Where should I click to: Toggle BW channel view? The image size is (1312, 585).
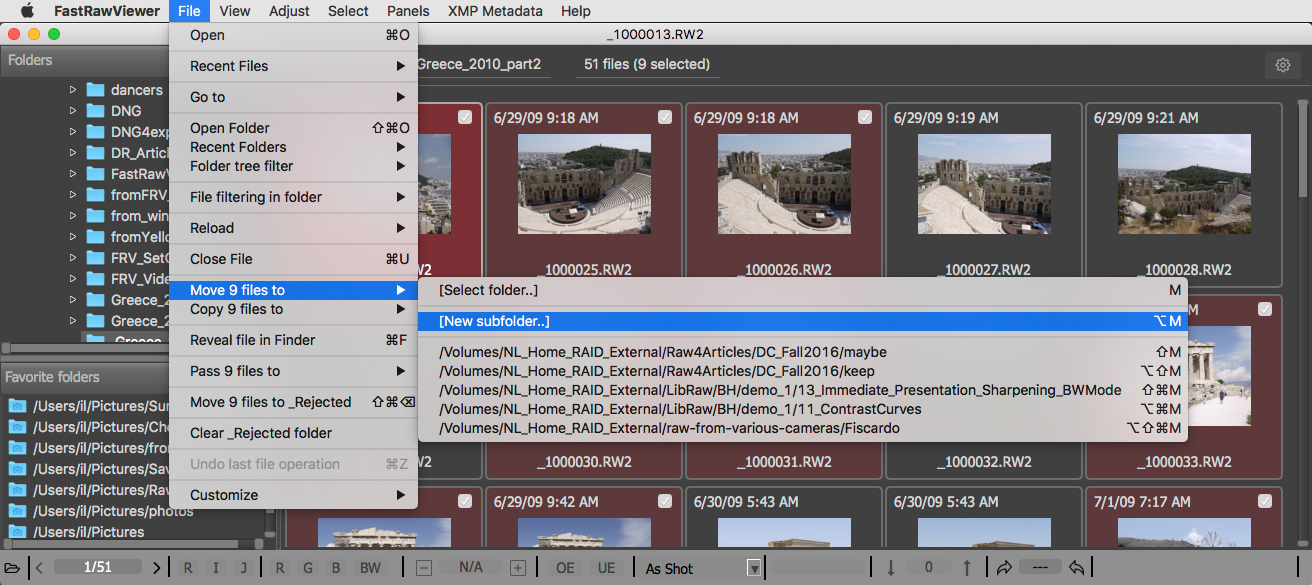pos(370,568)
